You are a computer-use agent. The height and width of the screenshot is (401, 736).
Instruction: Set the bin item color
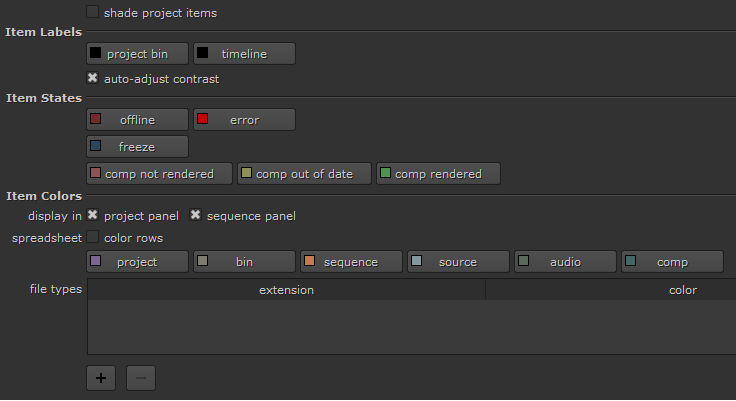(x=244, y=262)
